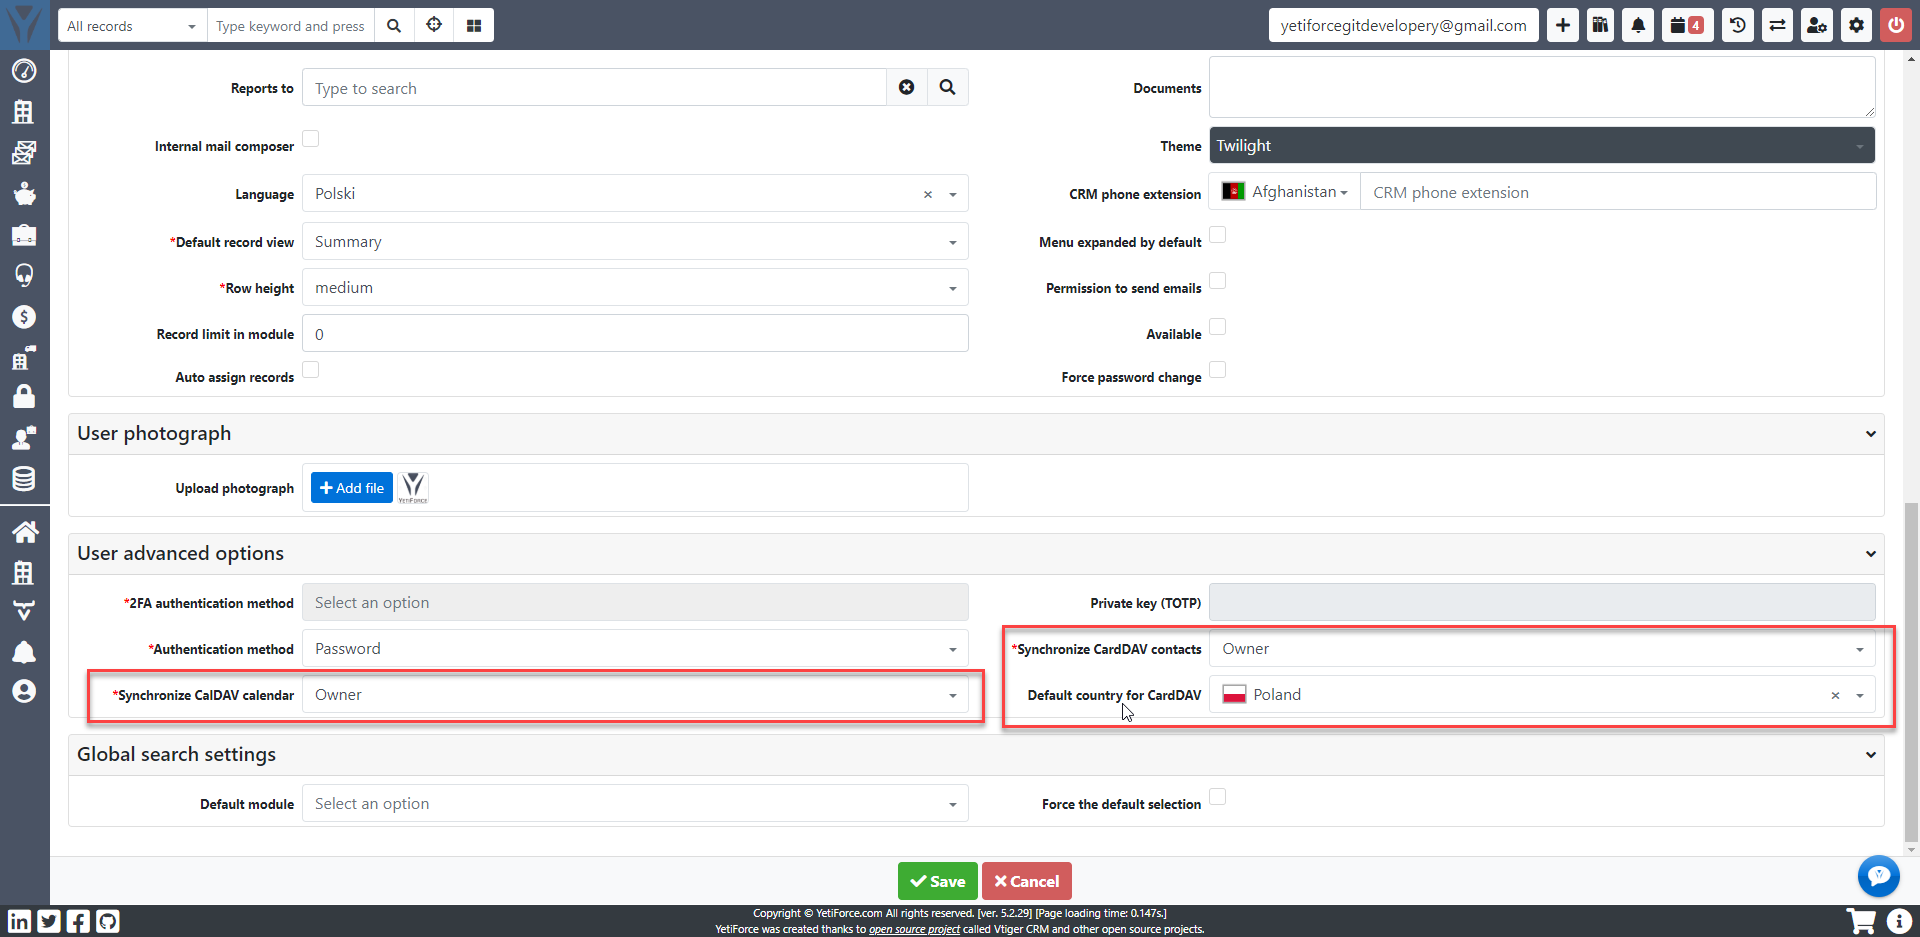
Task: Collapse the User photograph section
Action: click(x=1870, y=434)
